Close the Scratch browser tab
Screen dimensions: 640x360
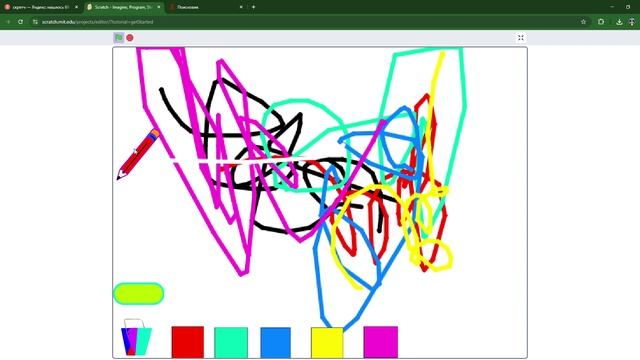click(159, 7)
